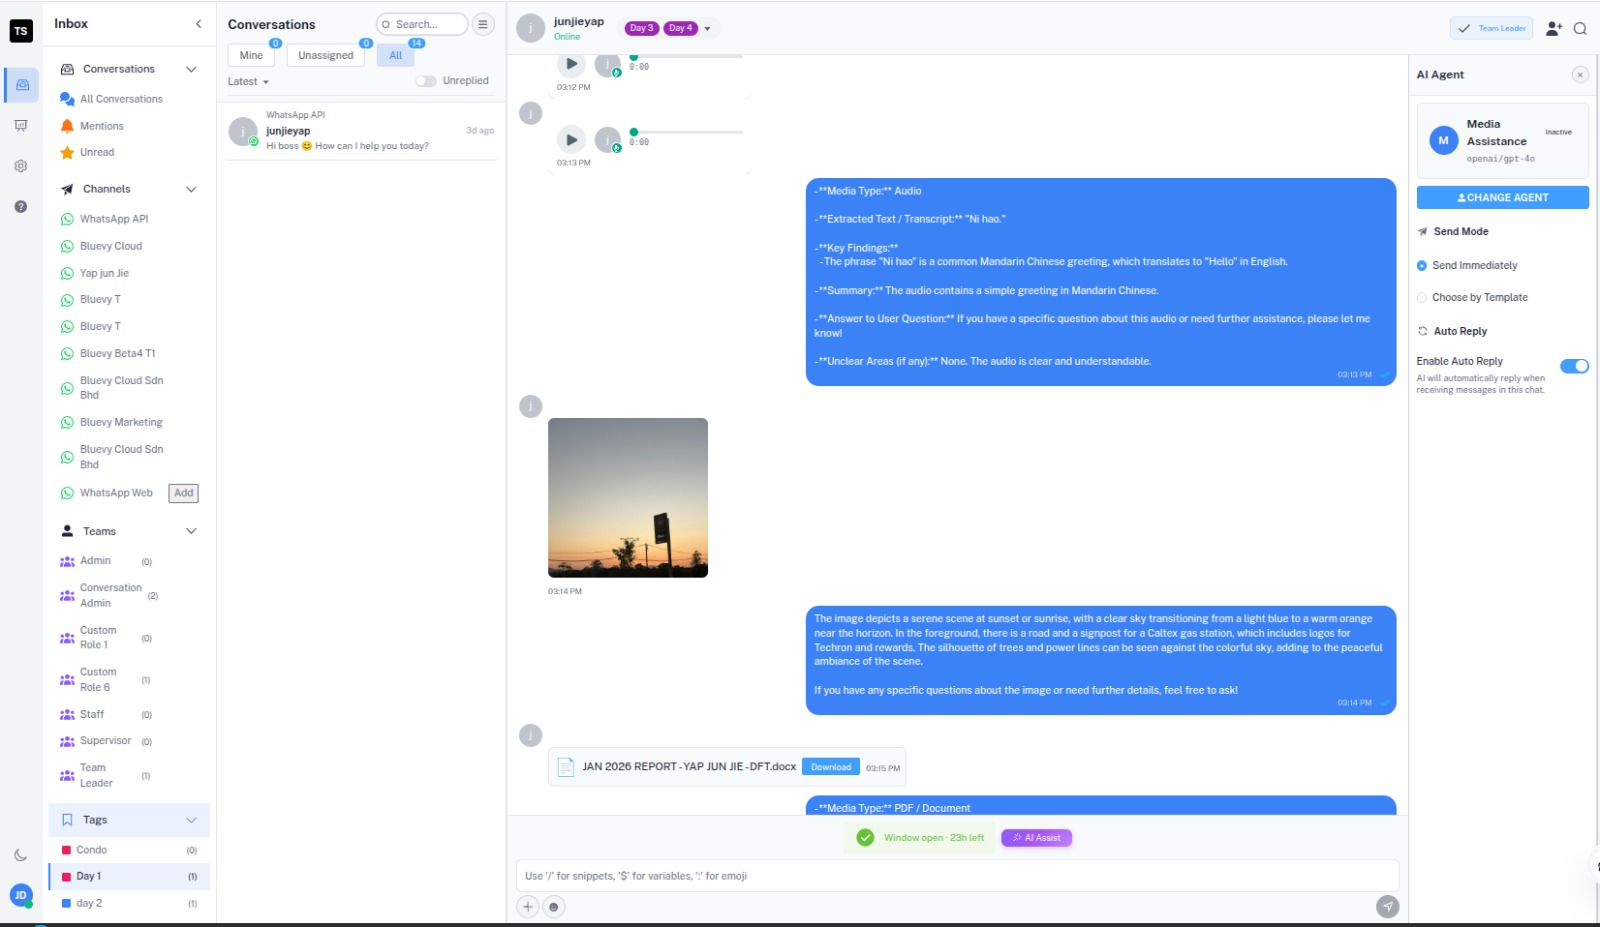The width and height of the screenshot is (1600, 927).
Task: Collapse the Inbox sidebar arrow
Action: [198, 24]
